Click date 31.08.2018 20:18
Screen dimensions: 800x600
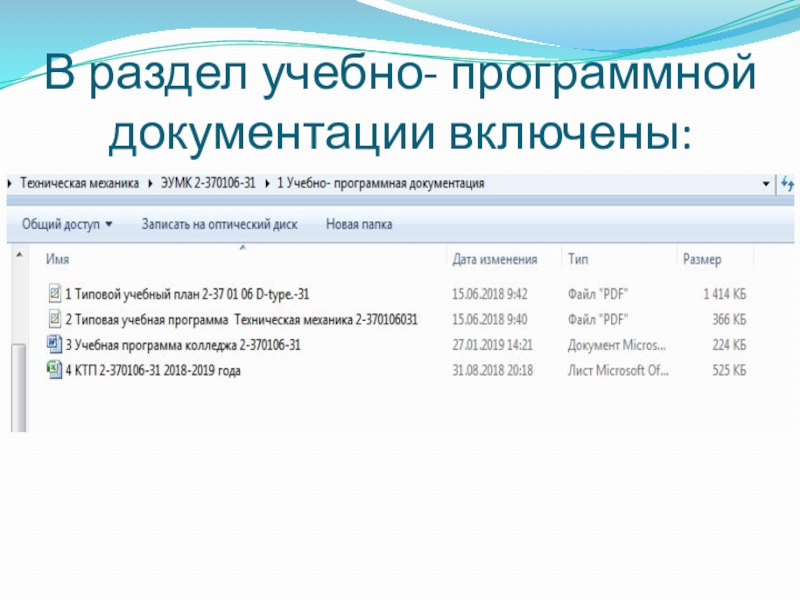(x=492, y=370)
